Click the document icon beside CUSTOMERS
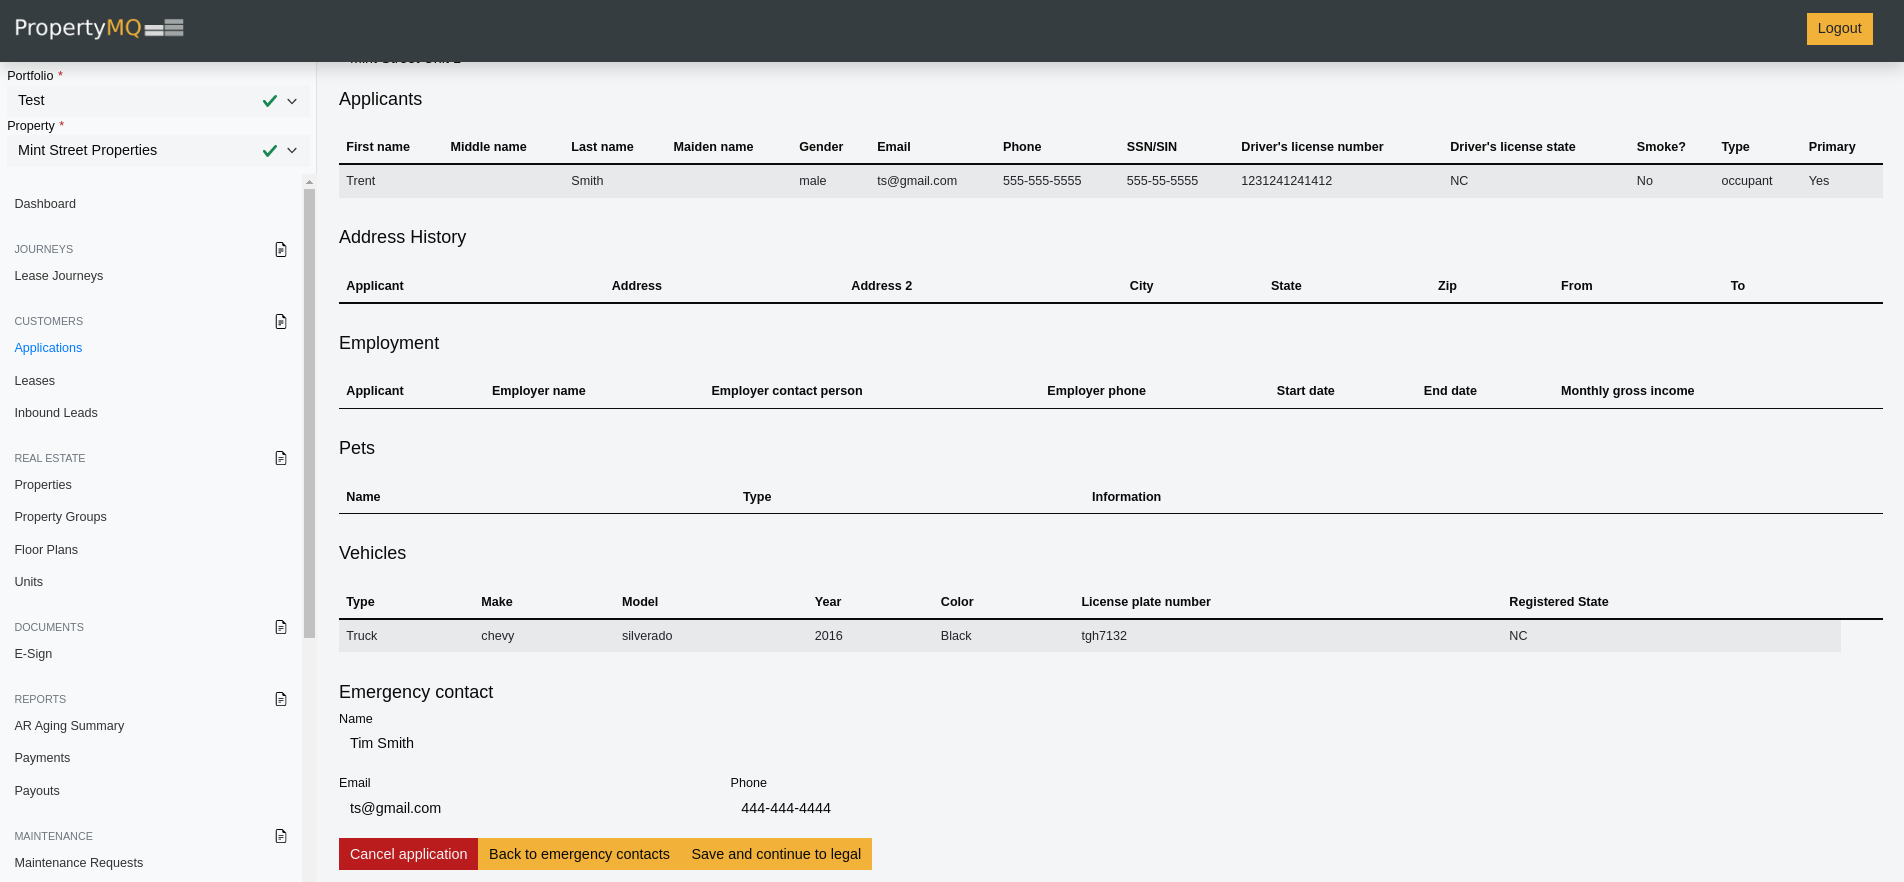This screenshot has height=882, width=1904. point(281,321)
